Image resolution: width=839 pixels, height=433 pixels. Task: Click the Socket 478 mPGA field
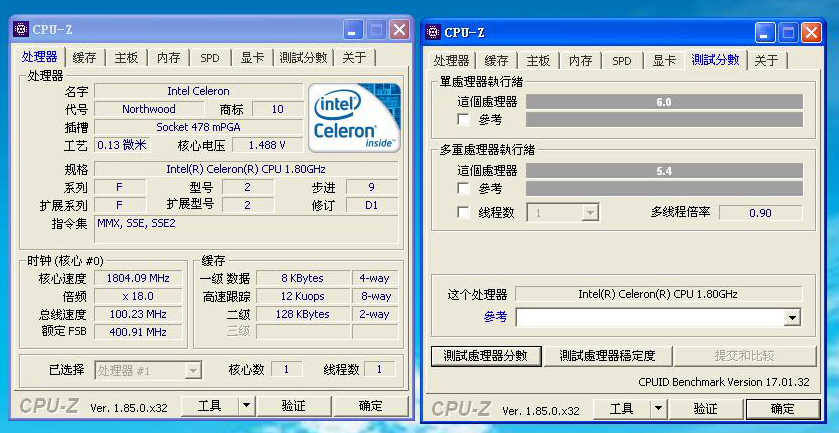pos(198,127)
